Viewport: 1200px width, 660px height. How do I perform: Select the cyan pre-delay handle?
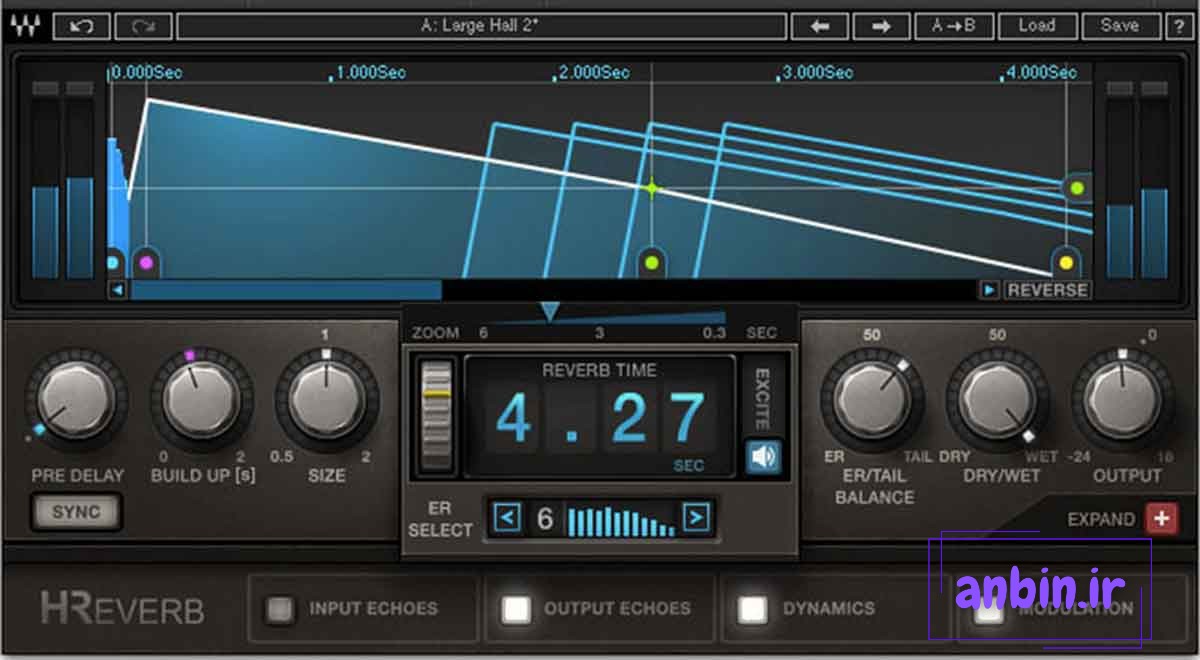[113, 263]
